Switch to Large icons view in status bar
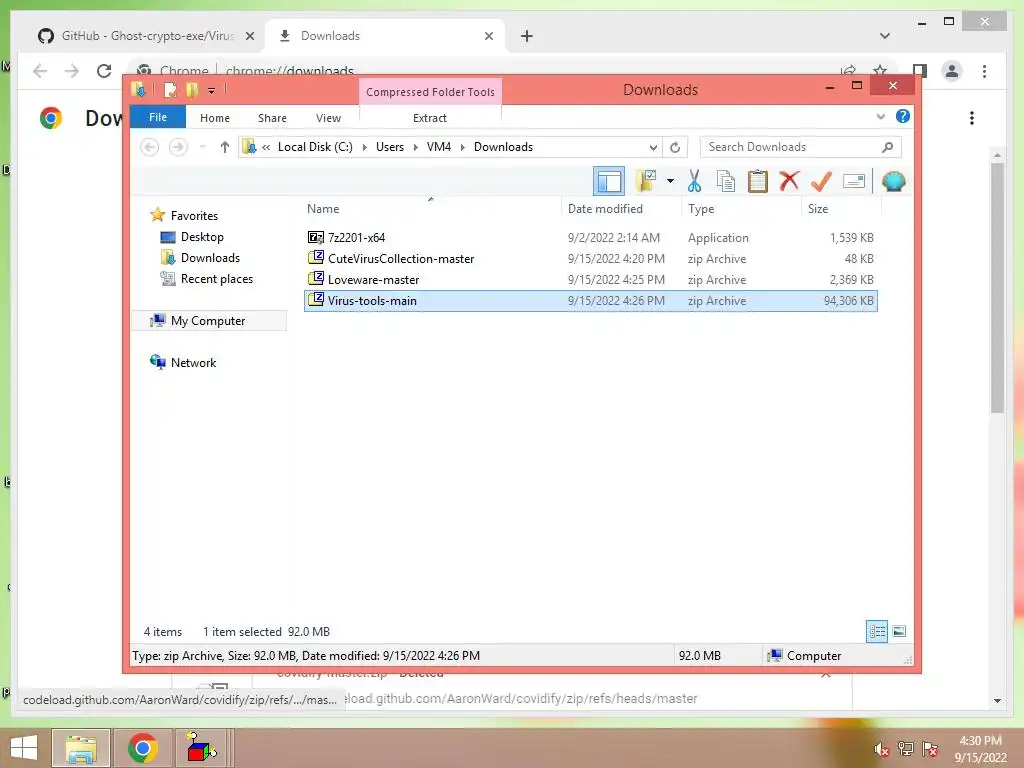Viewport: 1024px width, 768px height. pyautogui.click(x=899, y=631)
